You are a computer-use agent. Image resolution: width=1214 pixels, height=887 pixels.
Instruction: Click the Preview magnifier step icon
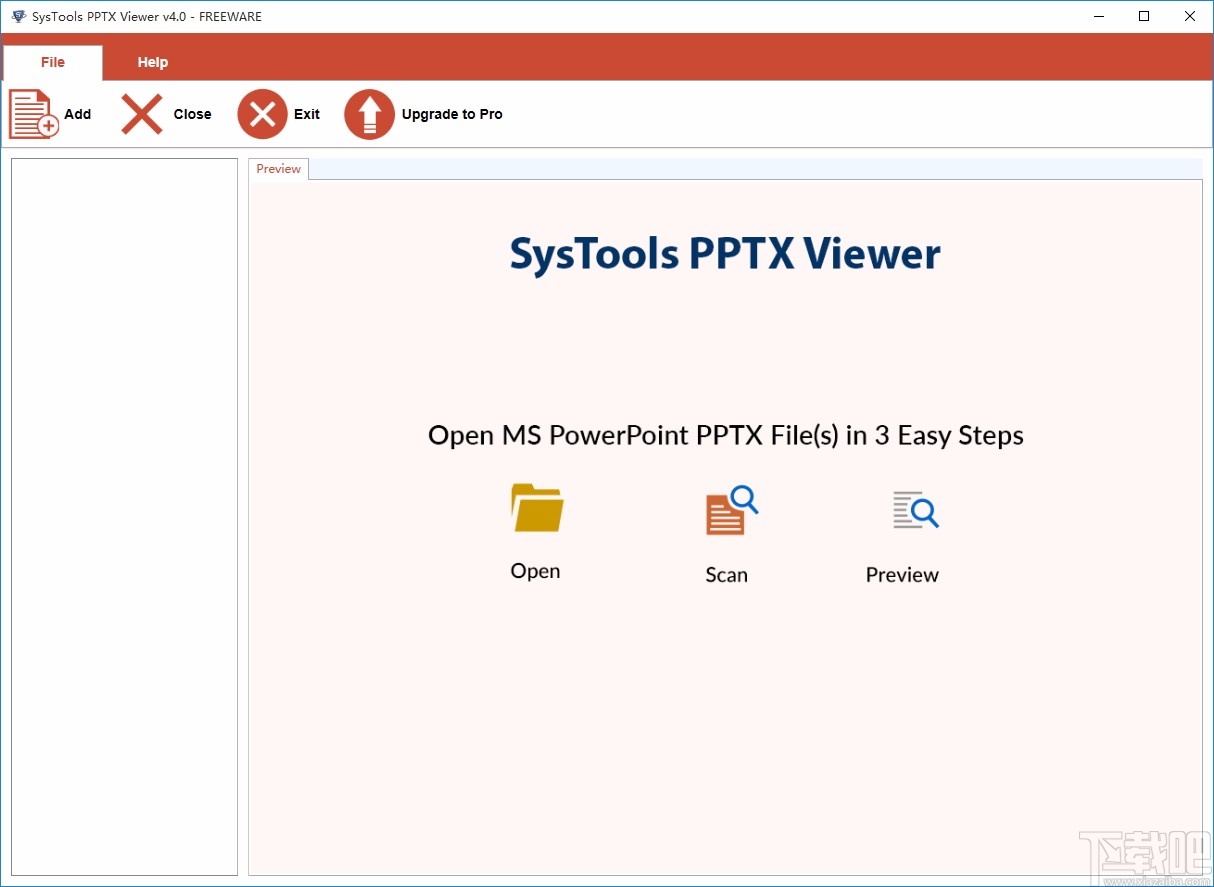point(913,510)
